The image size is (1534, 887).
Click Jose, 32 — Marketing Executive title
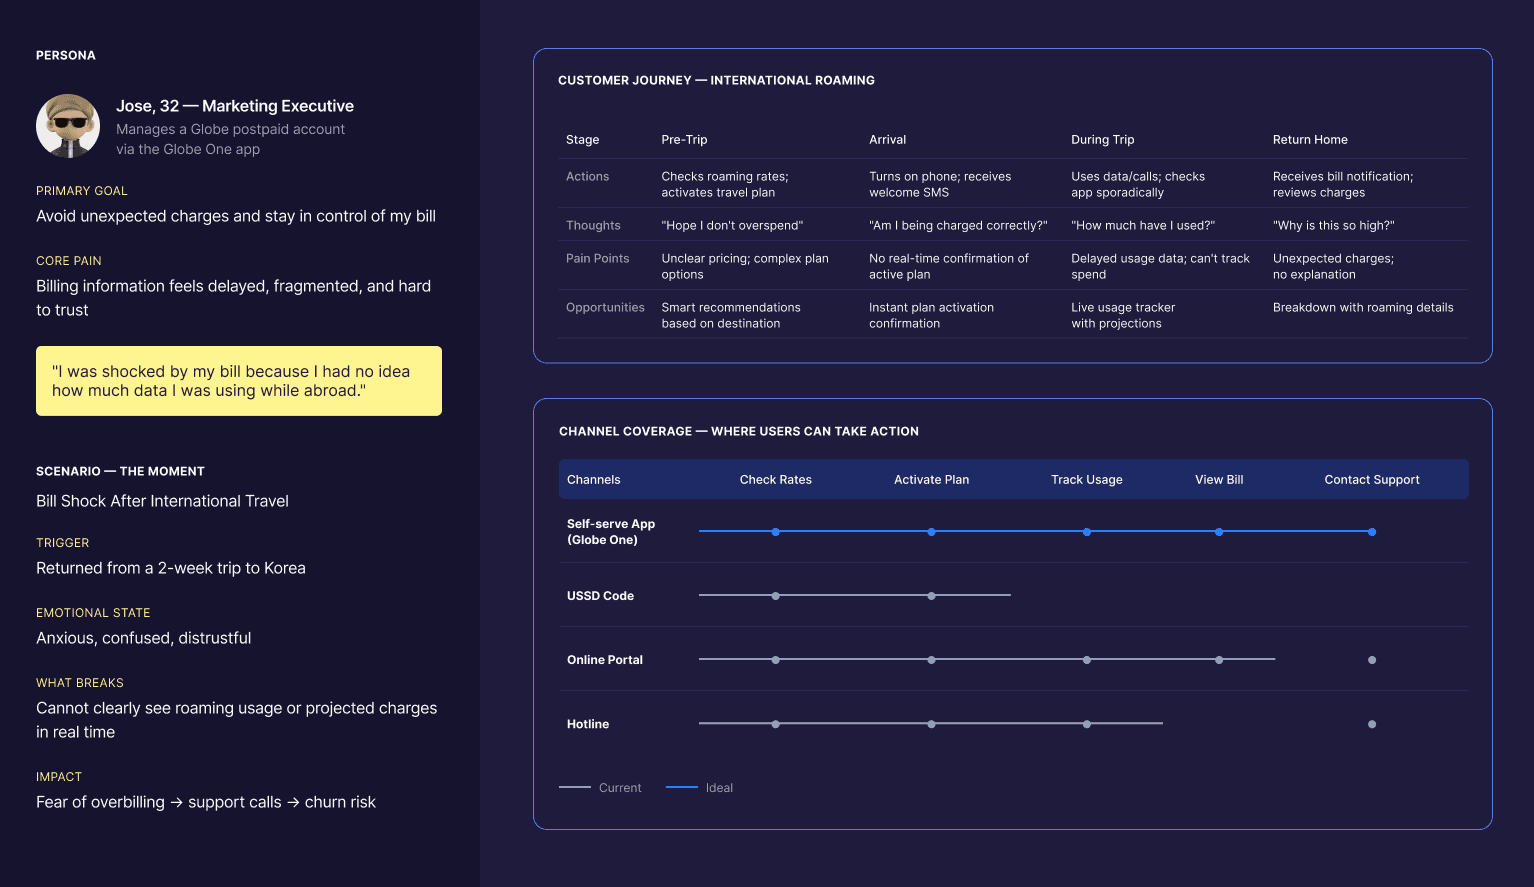click(x=235, y=106)
